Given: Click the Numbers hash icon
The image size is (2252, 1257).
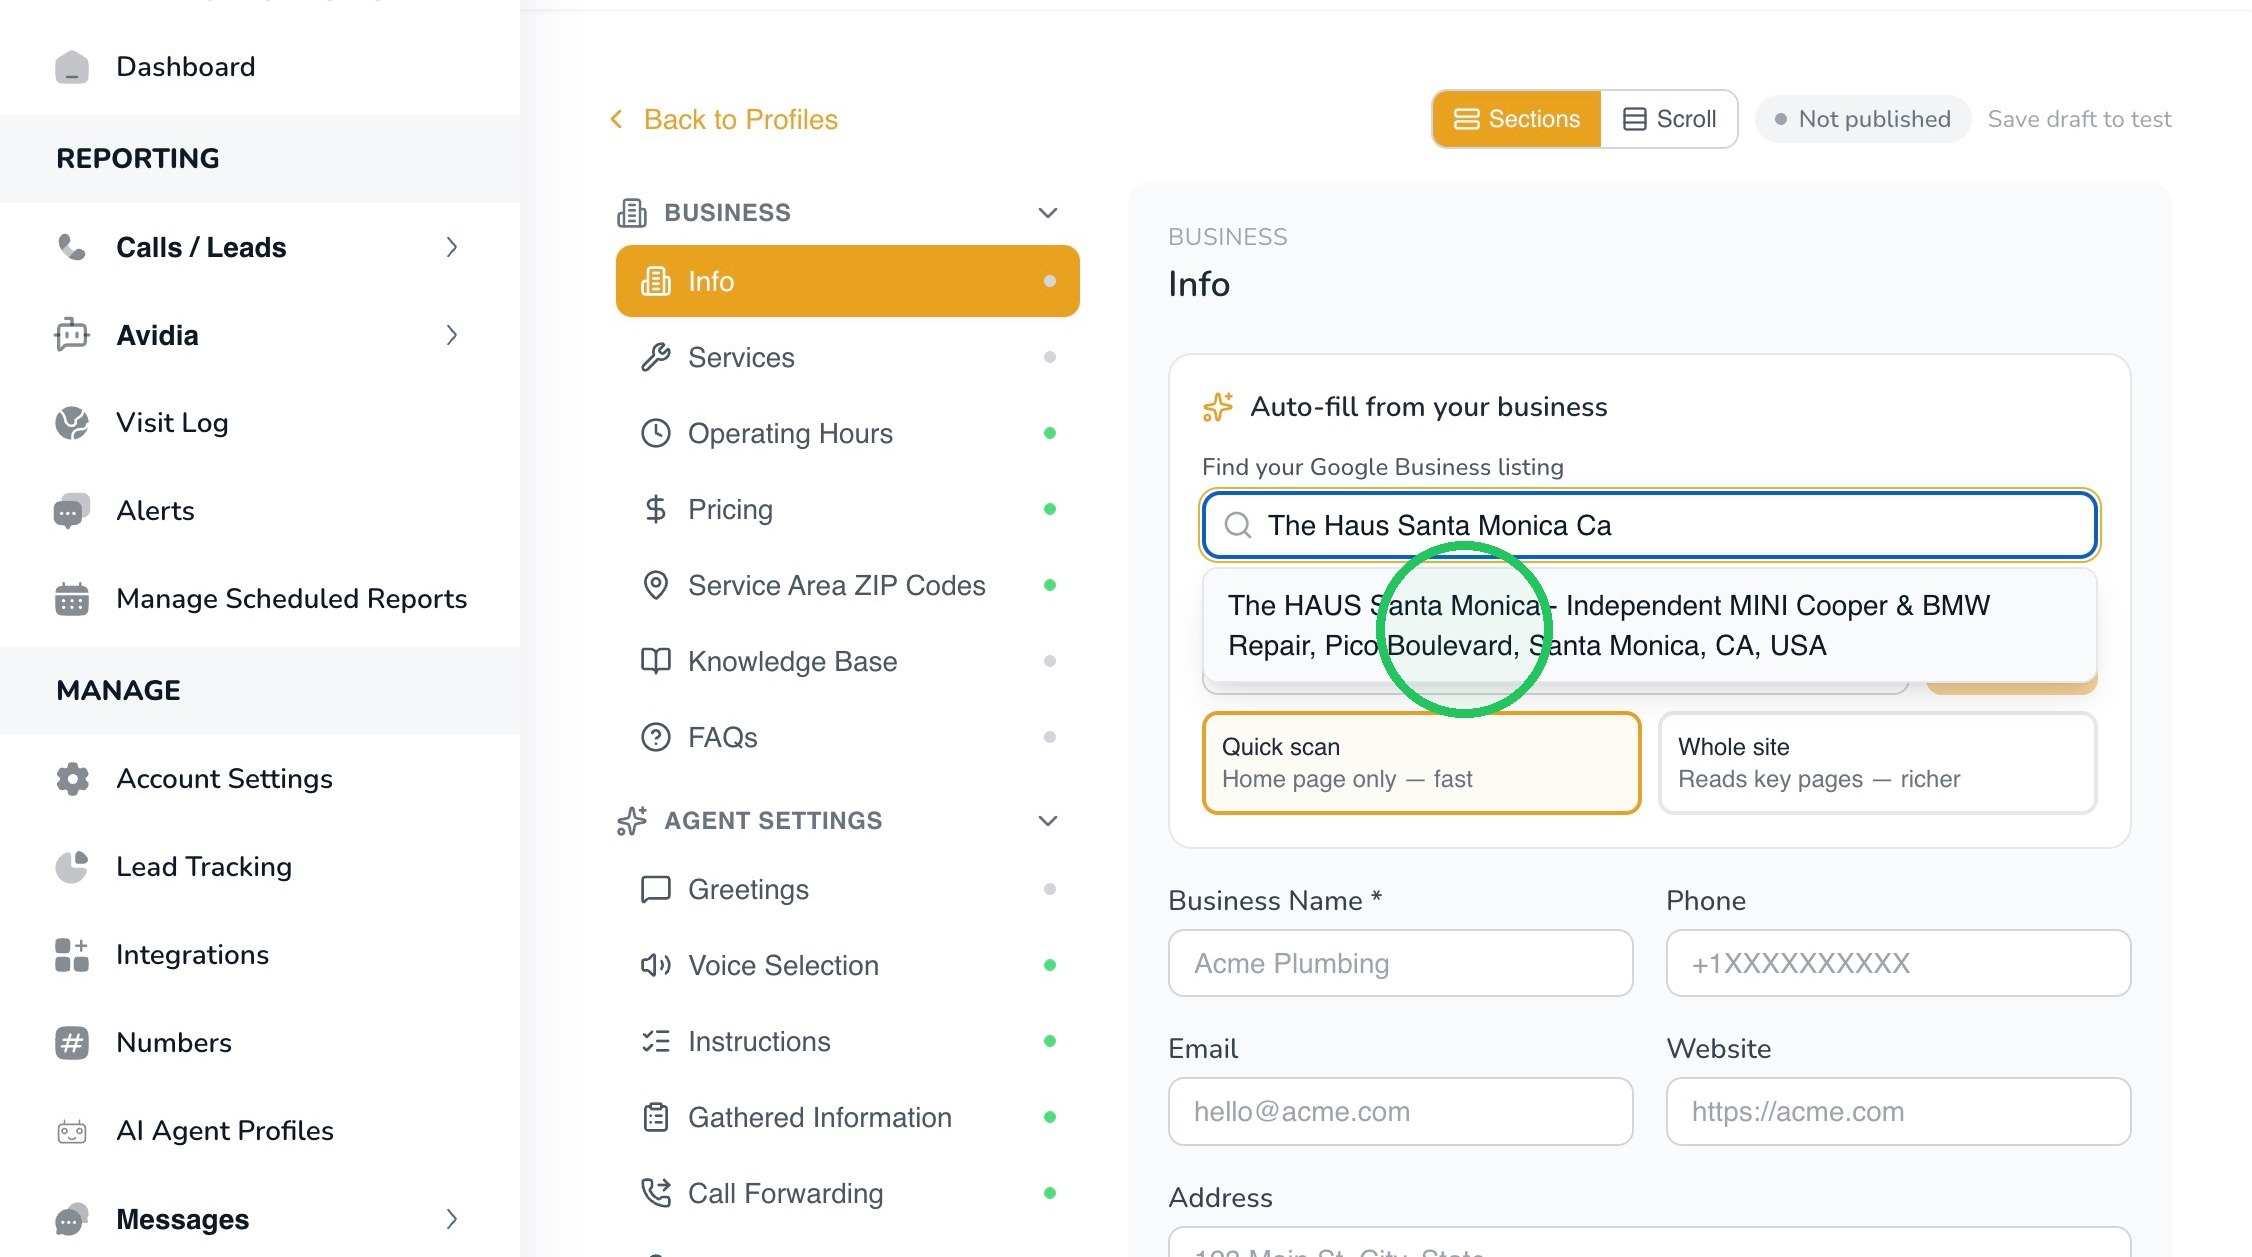Looking at the screenshot, I should pos(72,1043).
